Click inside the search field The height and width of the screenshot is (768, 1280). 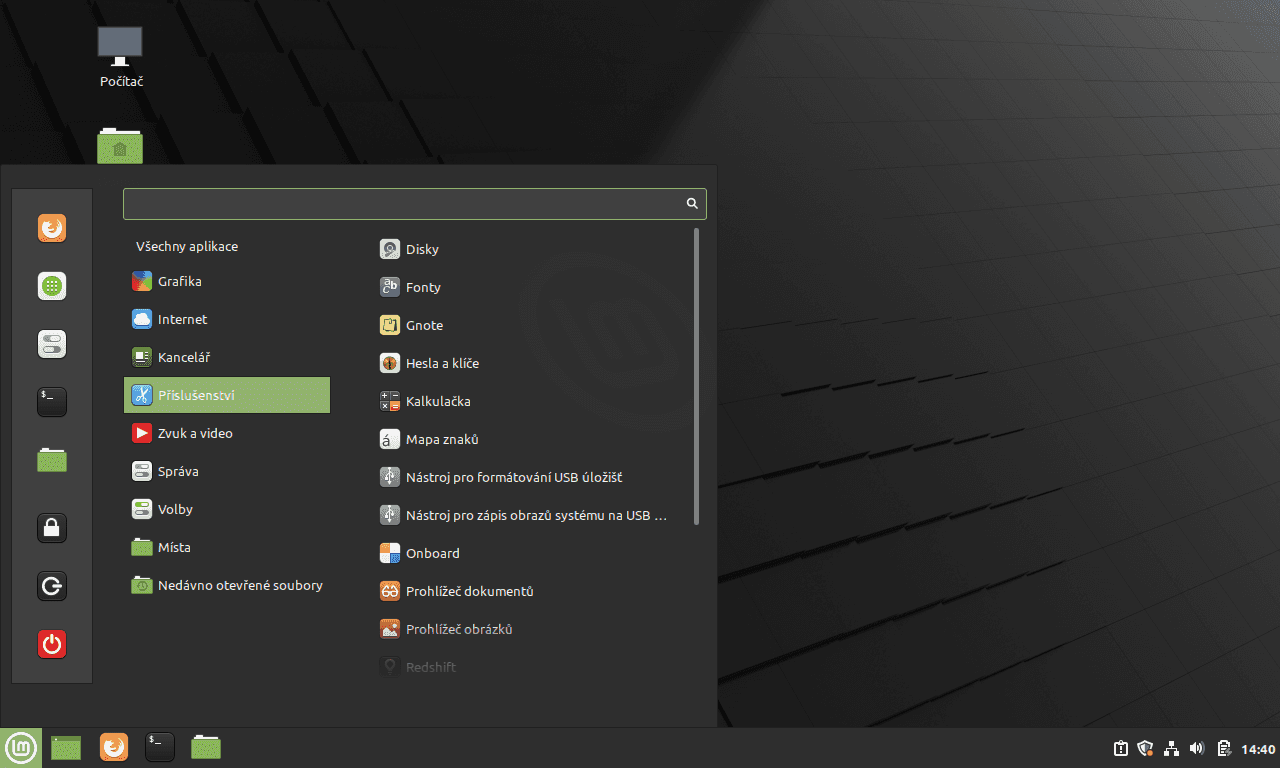(400, 203)
